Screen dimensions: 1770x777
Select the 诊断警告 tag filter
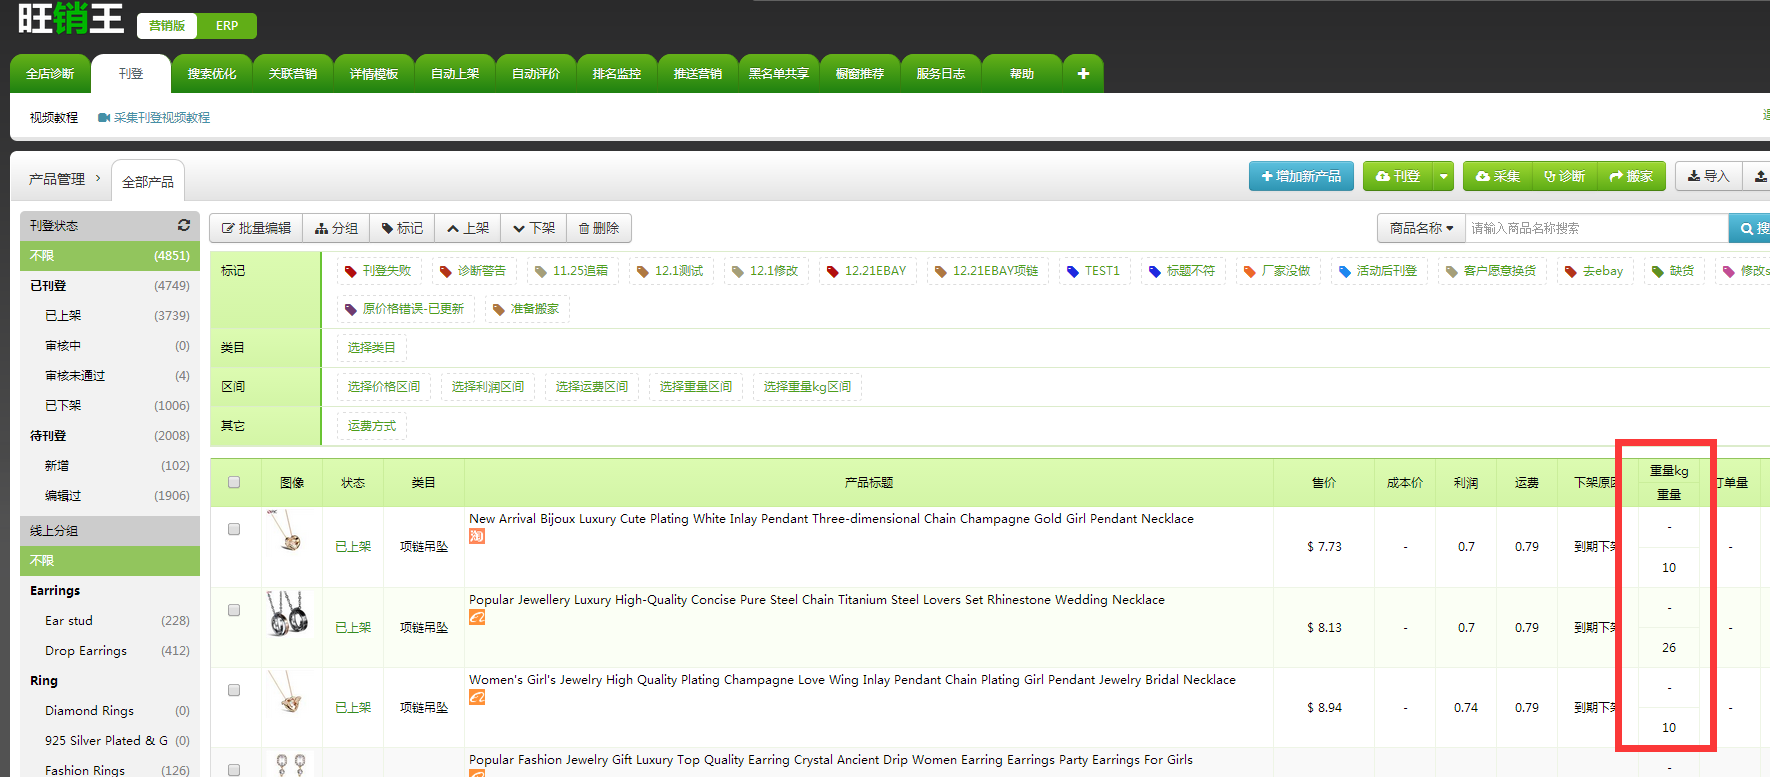pos(474,271)
